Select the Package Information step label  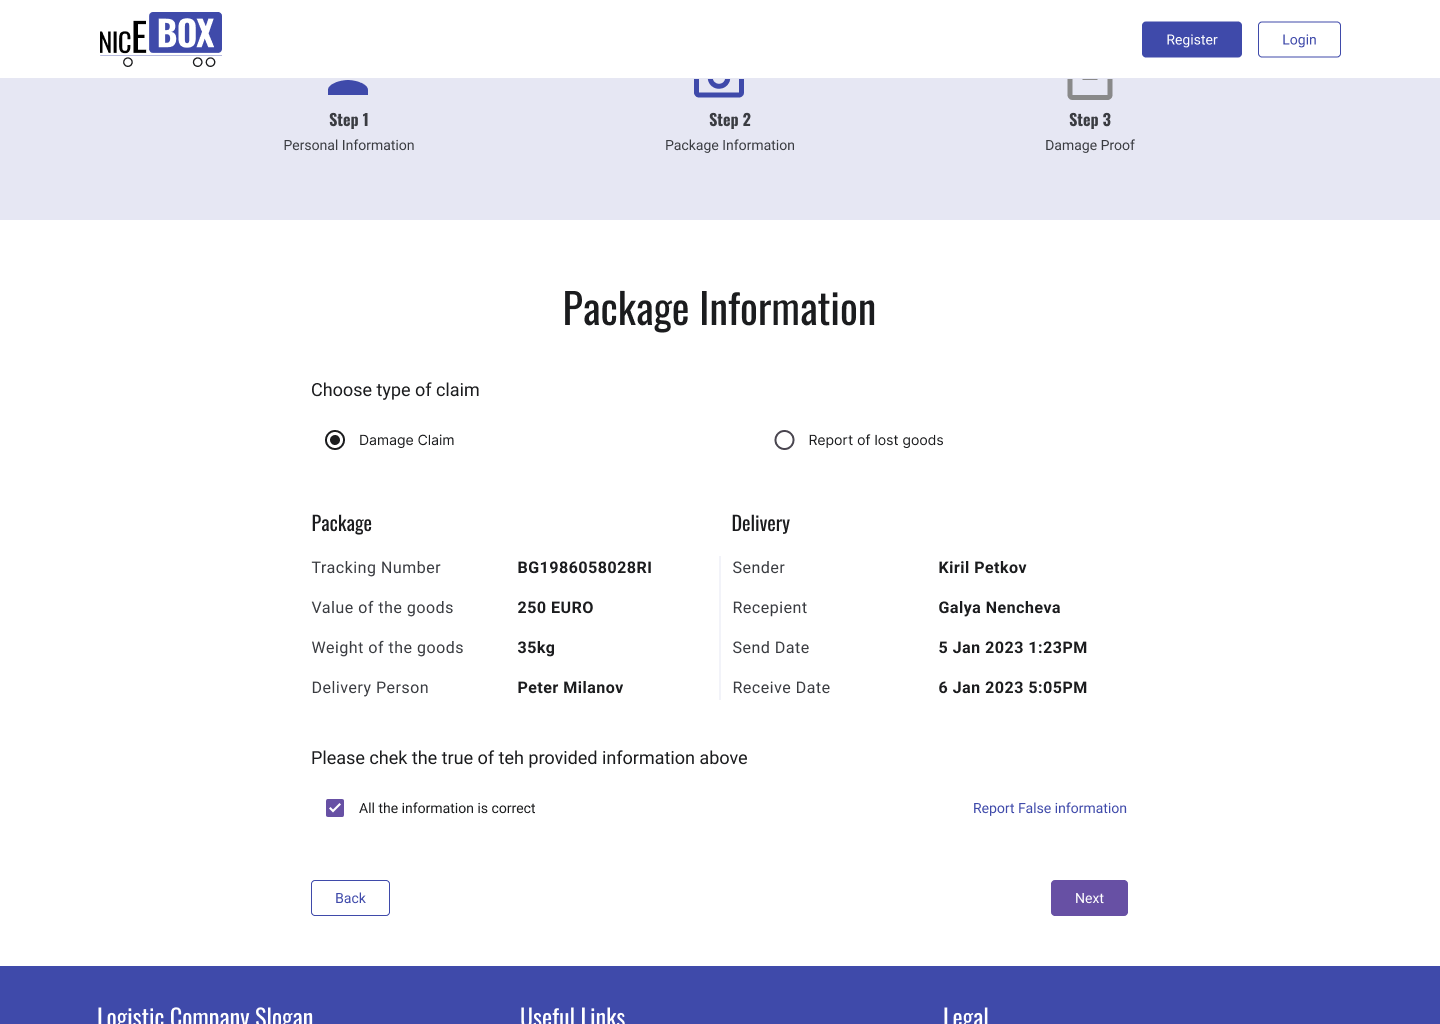[729, 145]
